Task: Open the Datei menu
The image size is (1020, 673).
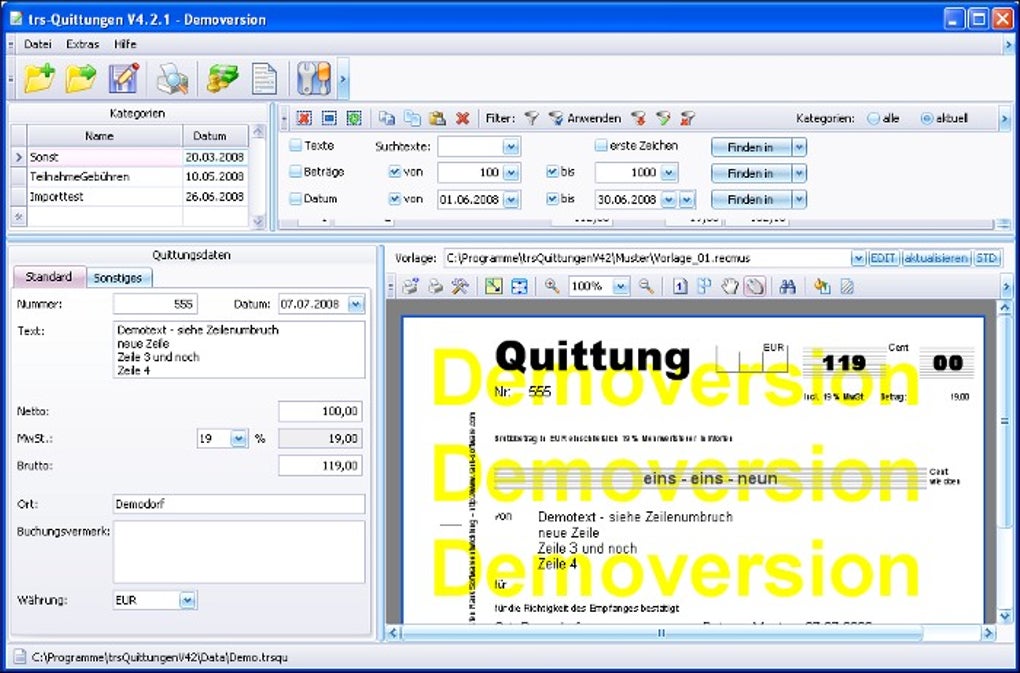Action: click(38, 44)
